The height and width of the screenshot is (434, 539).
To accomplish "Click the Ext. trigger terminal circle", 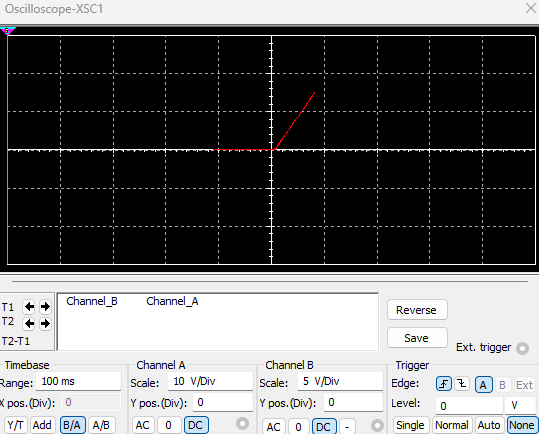I will 522,348.
